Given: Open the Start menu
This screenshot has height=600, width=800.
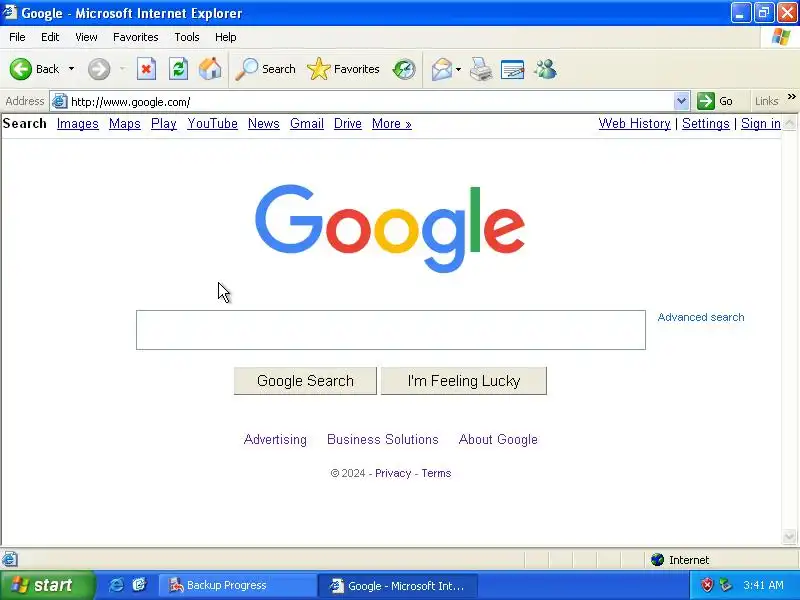Looking at the screenshot, I should (47, 585).
